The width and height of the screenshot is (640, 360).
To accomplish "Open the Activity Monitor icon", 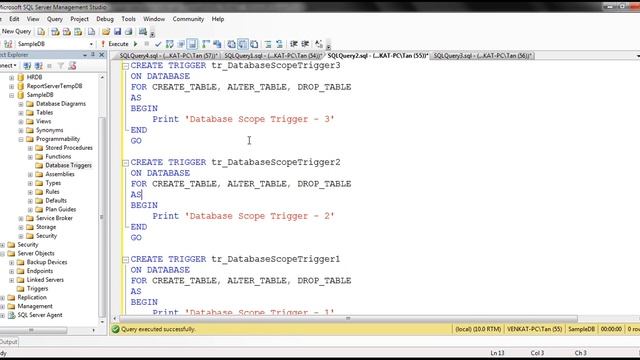I will point(142,31).
